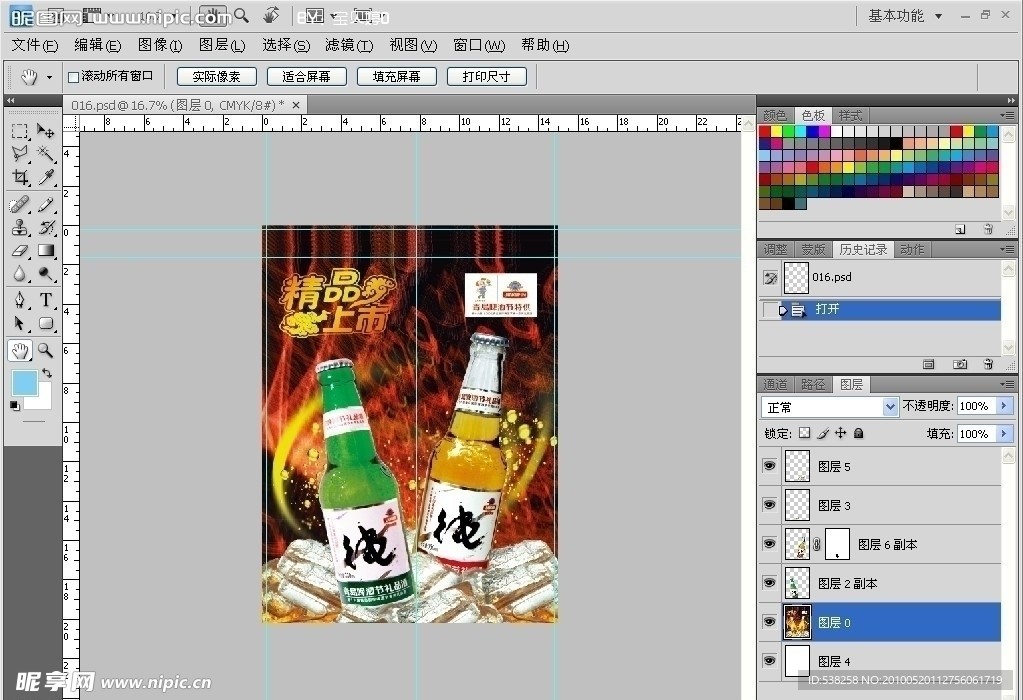The image size is (1023, 700).
Task: Click the lock transparent pixels icon
Action: coord(805,433)
